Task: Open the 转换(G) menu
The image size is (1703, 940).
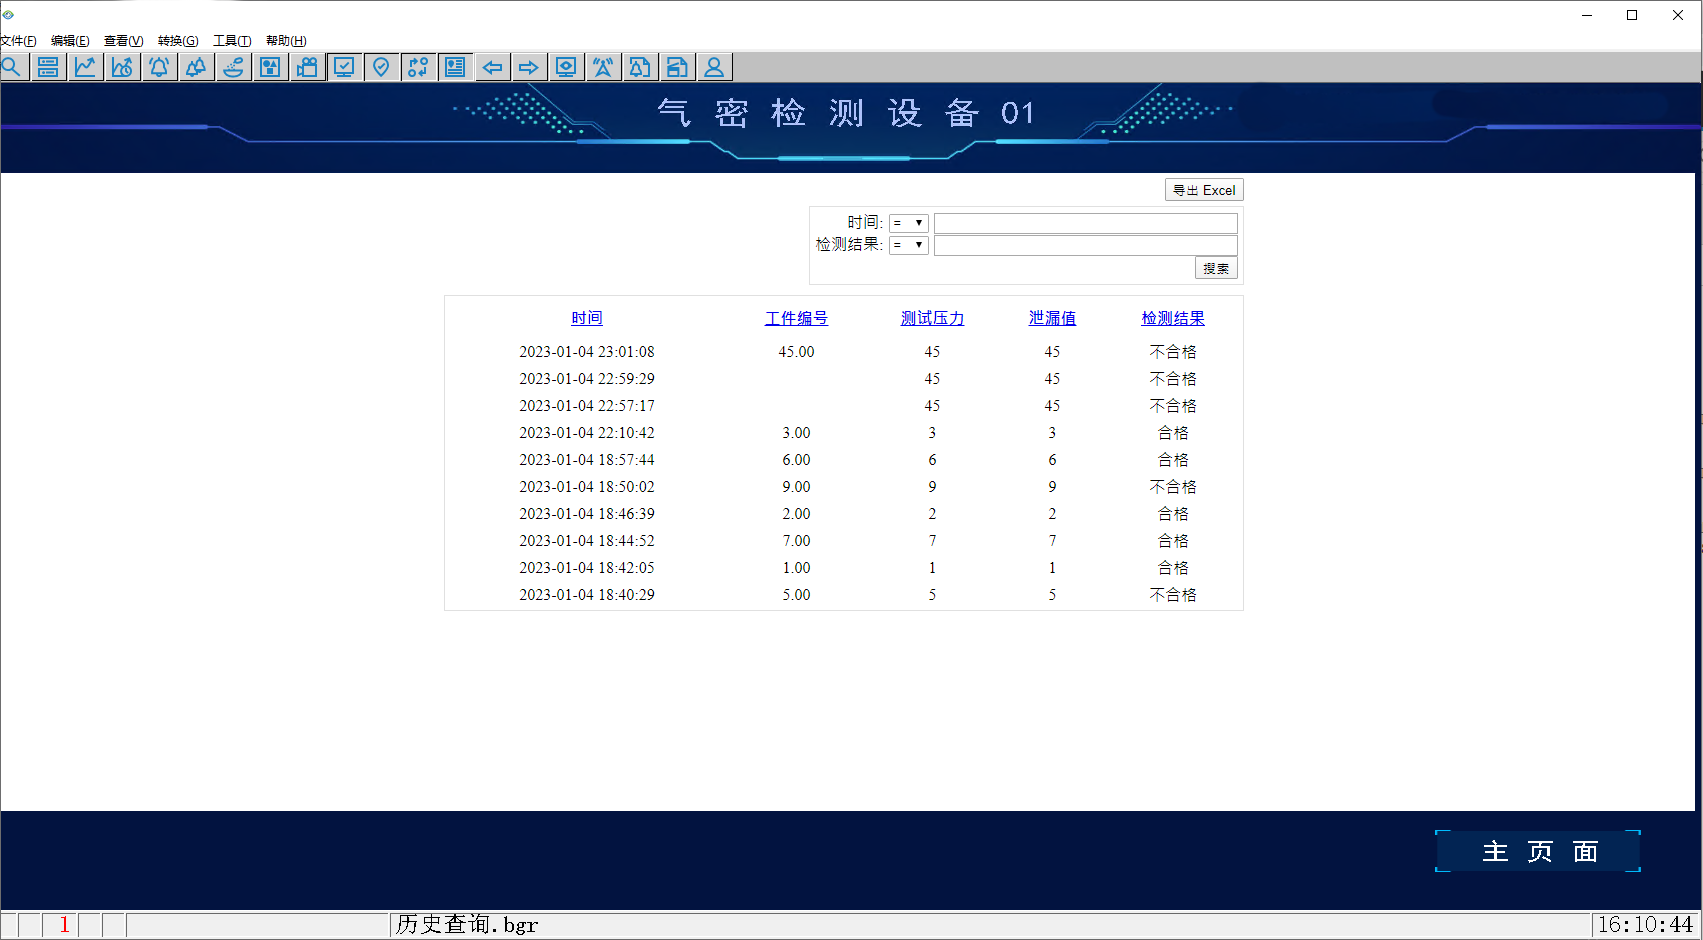Action: click(178, 41)
